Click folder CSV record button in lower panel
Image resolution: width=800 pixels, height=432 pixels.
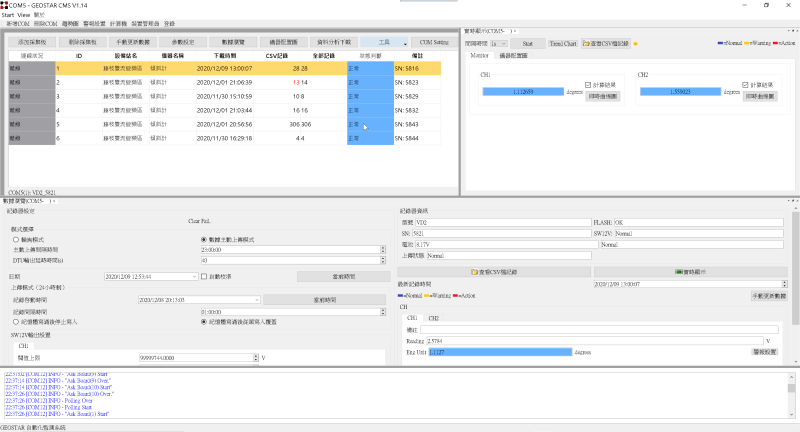494,271
